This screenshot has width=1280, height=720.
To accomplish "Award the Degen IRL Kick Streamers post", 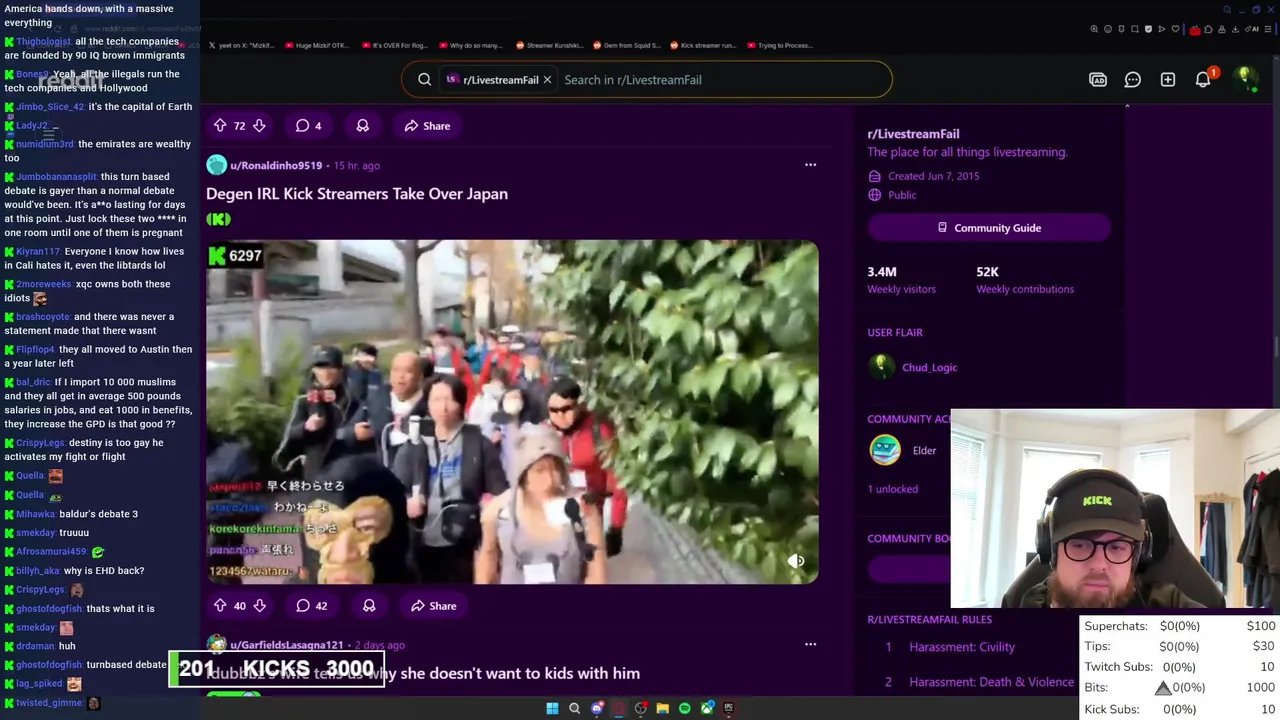I will point(369,606).
